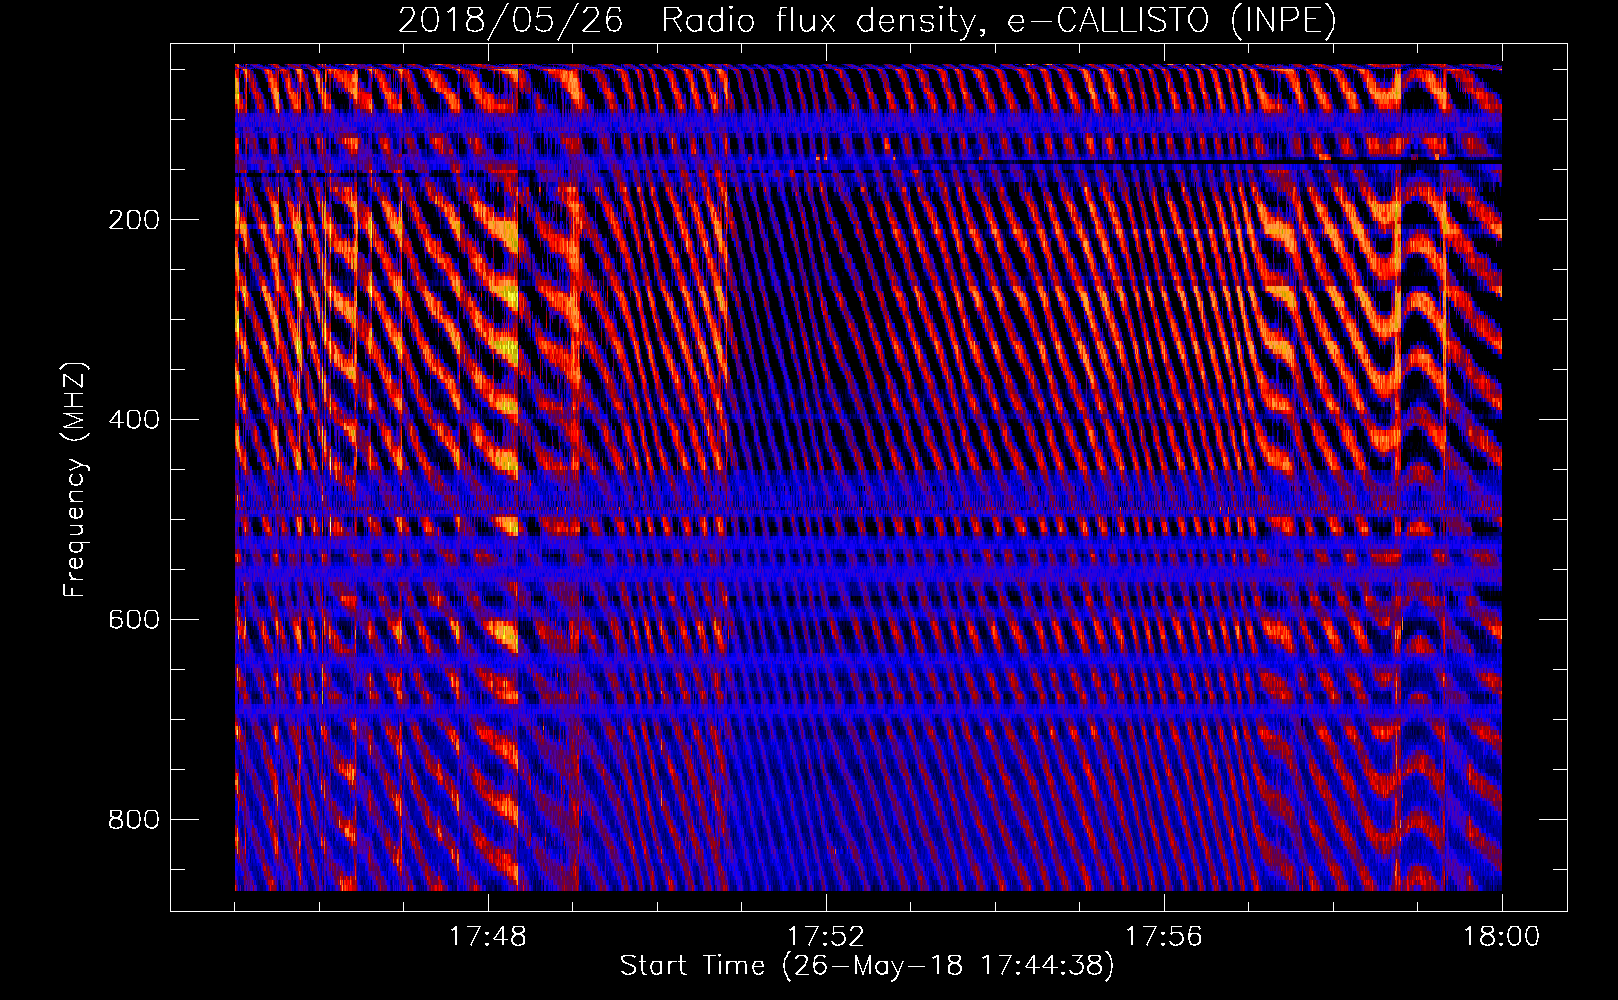Click the plot title with date 2018/05/26

click(x=867, y=21)
